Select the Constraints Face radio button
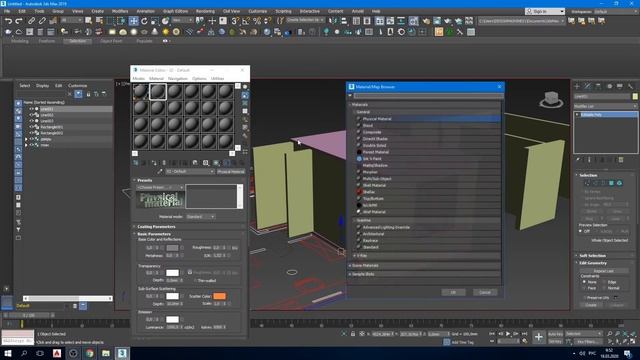 coord(584,288)
